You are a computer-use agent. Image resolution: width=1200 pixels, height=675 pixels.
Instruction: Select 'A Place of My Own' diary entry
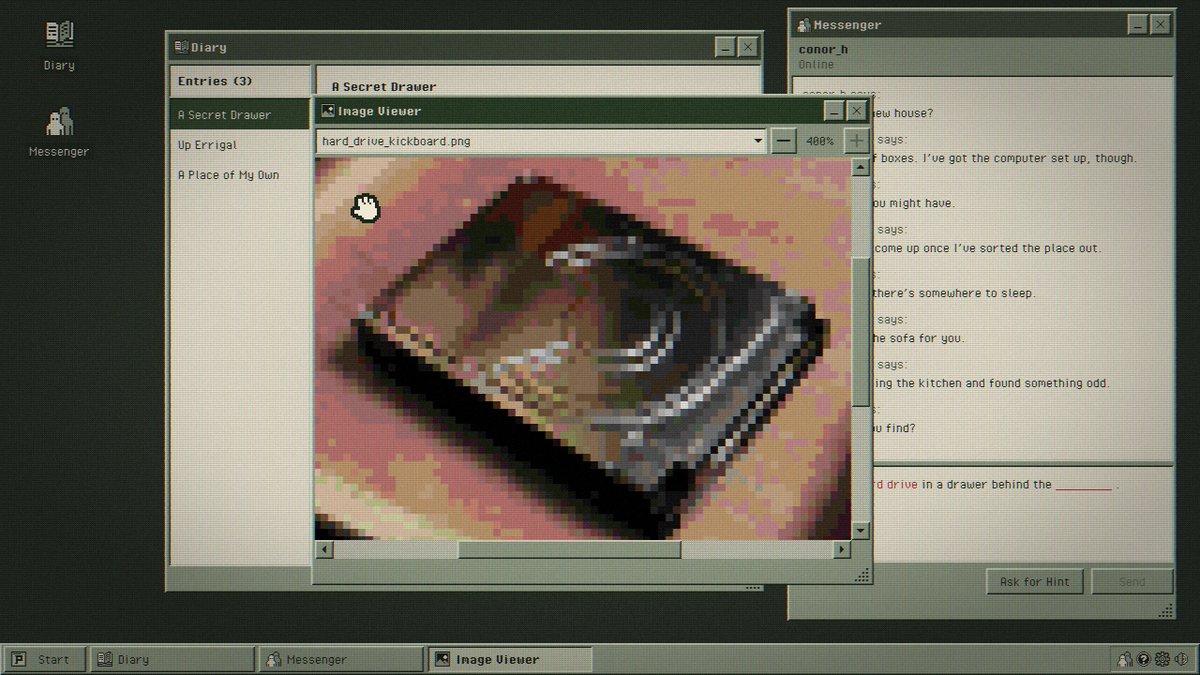[x=240, y=175]
